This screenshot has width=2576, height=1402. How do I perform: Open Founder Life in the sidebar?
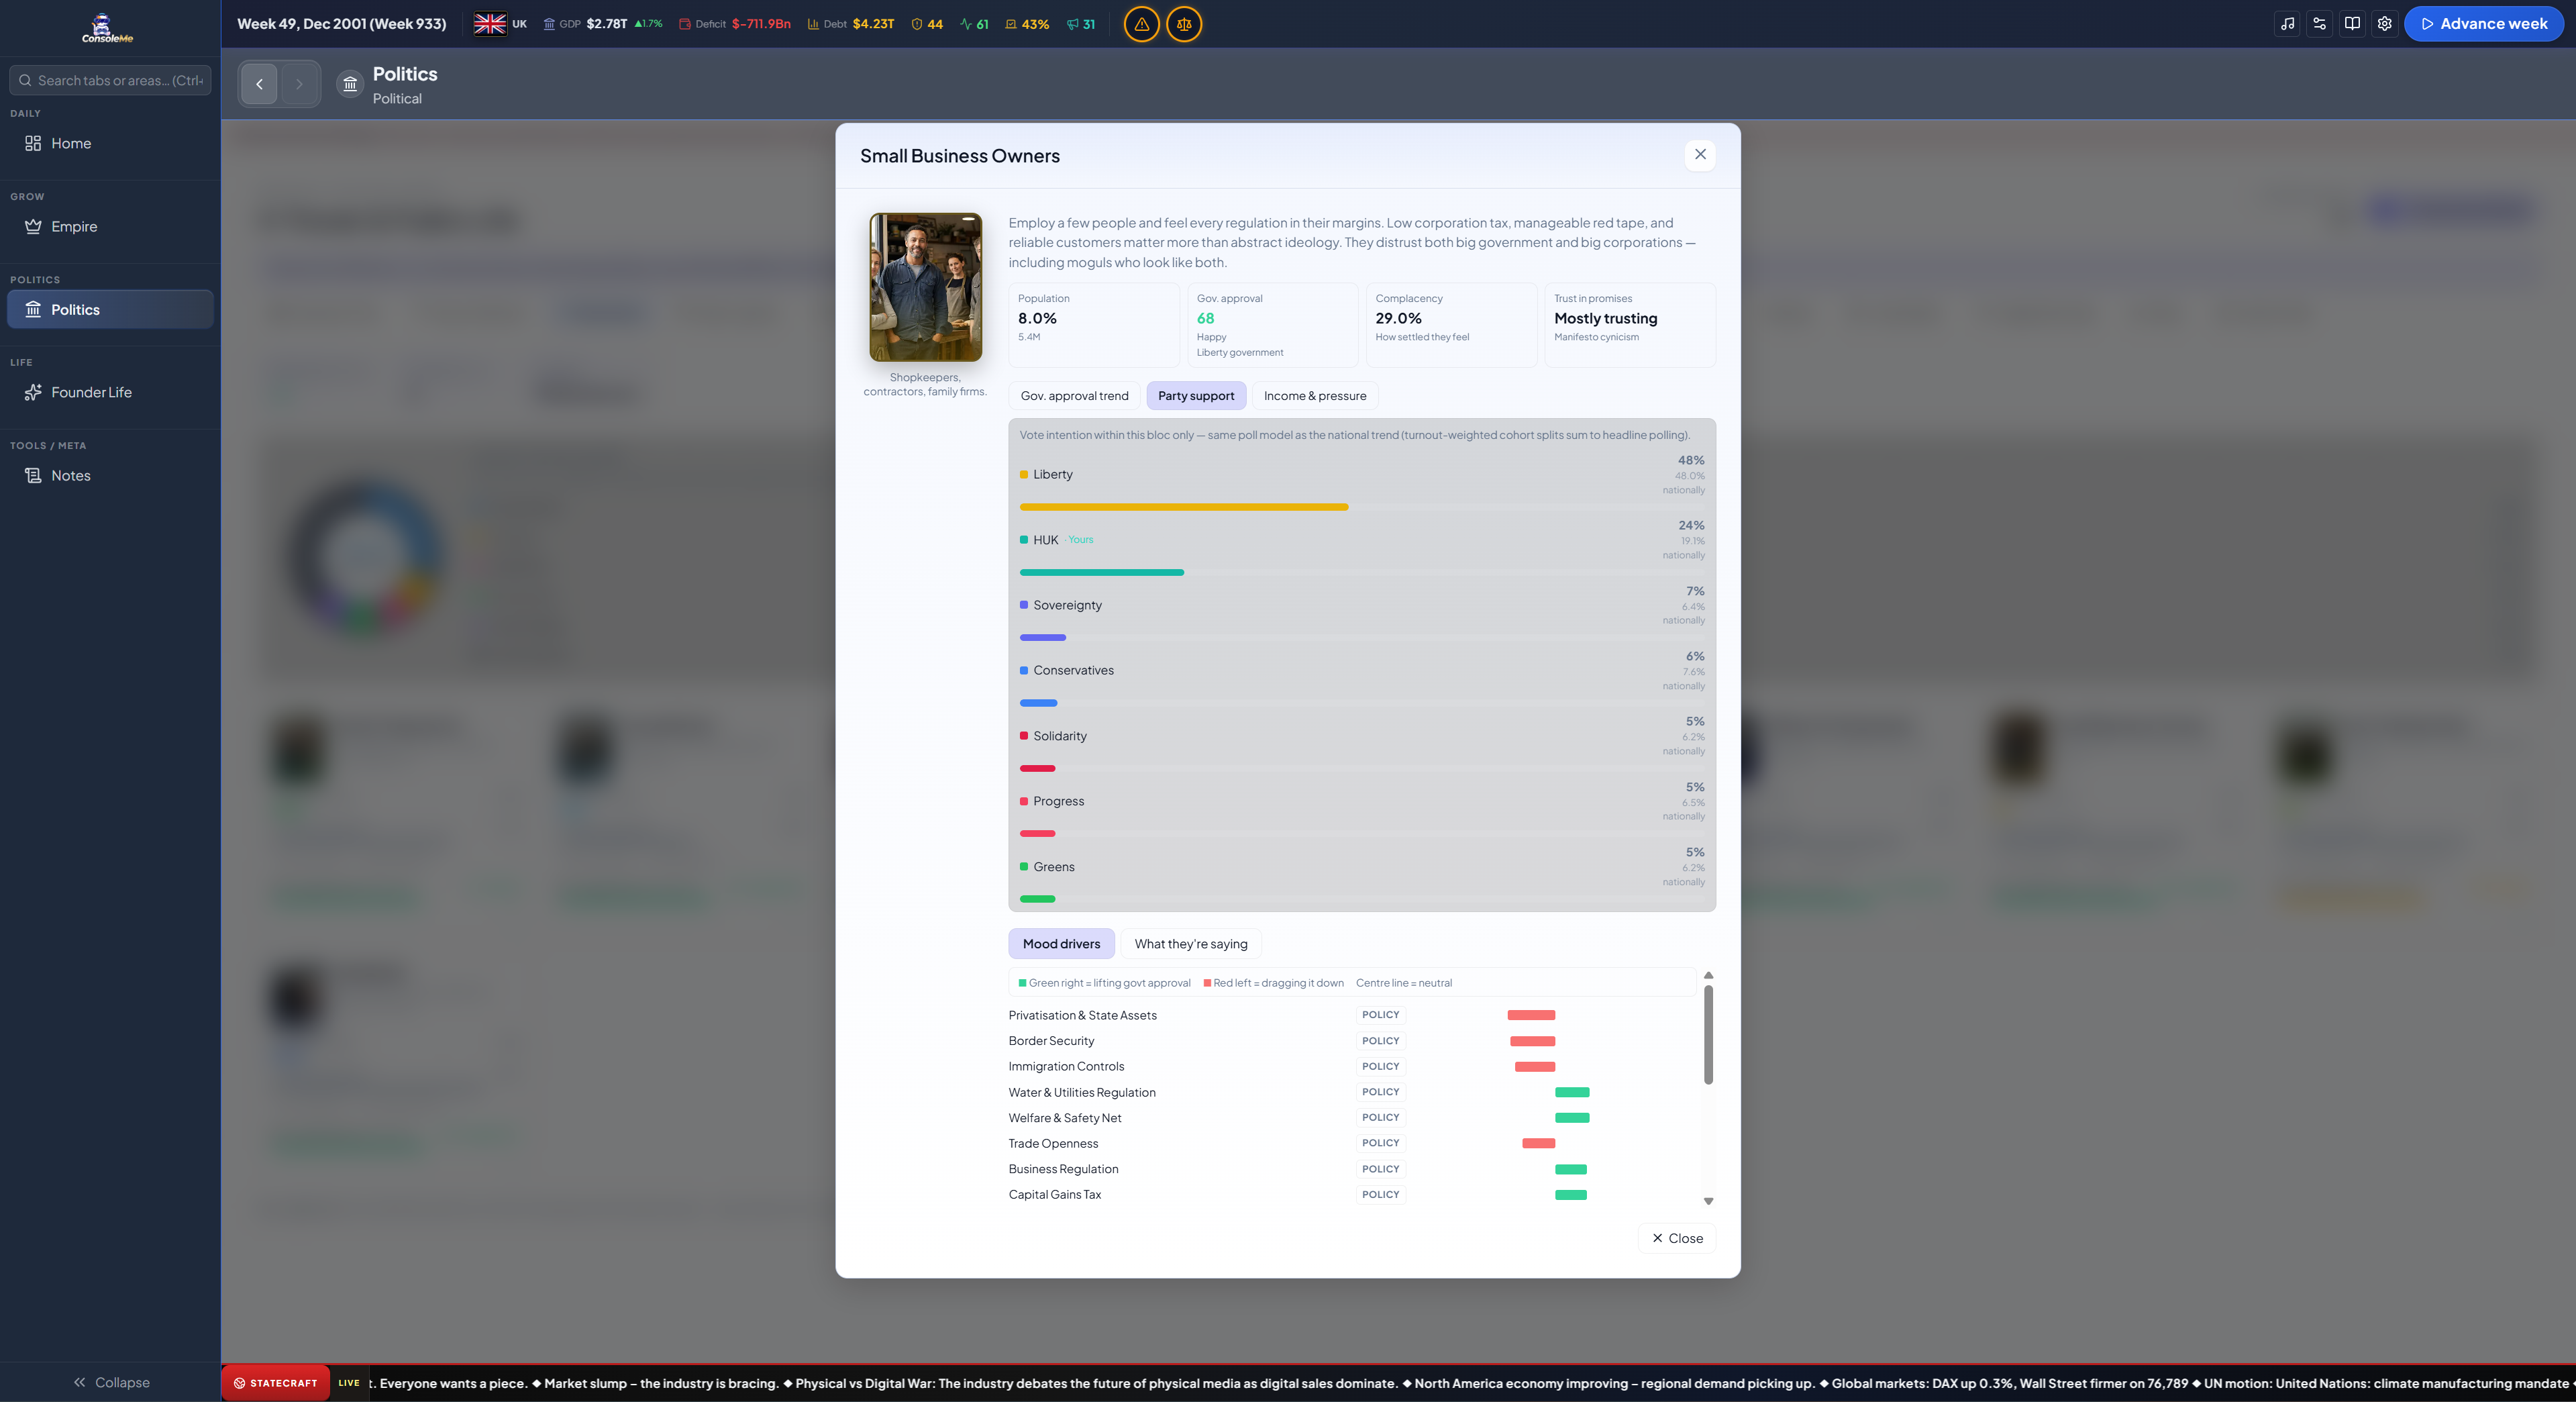pos(110,392)
